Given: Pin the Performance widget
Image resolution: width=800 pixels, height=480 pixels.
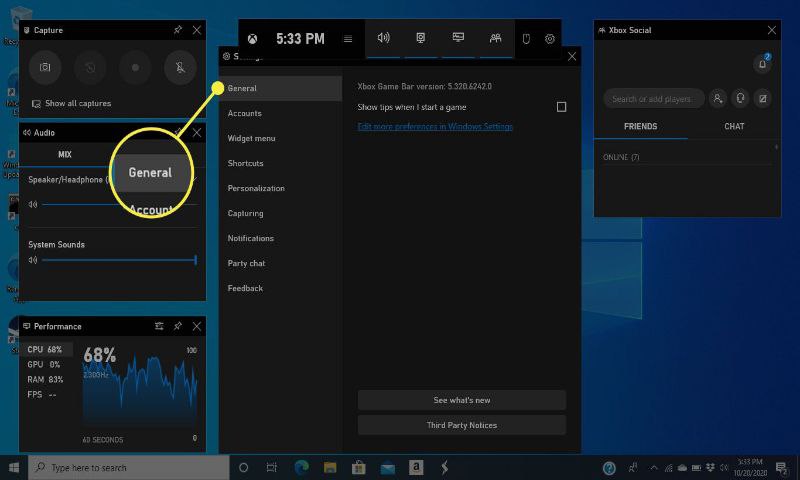Looking at the screenshot, I should coord(178,326).
